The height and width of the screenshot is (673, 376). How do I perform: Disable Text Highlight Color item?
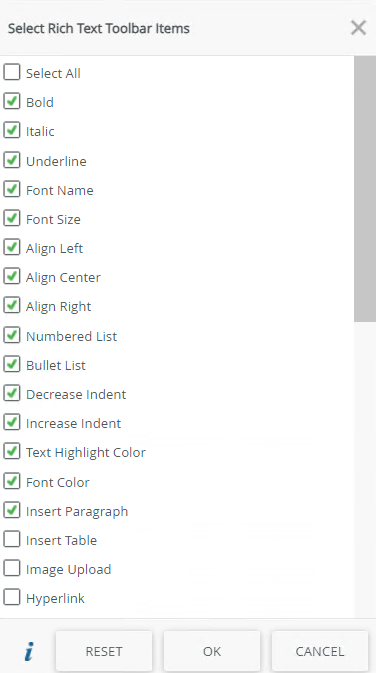[12, 452]
